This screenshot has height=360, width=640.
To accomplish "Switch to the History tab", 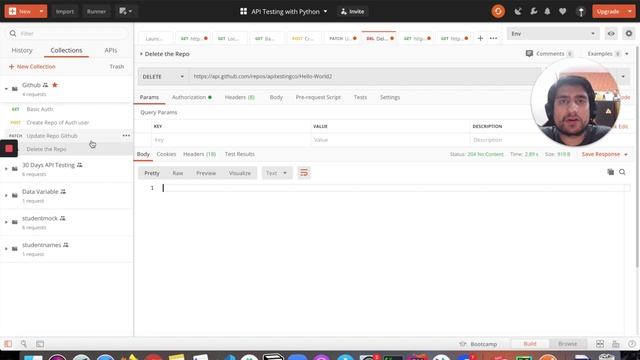I will click(x=22, y=50).
